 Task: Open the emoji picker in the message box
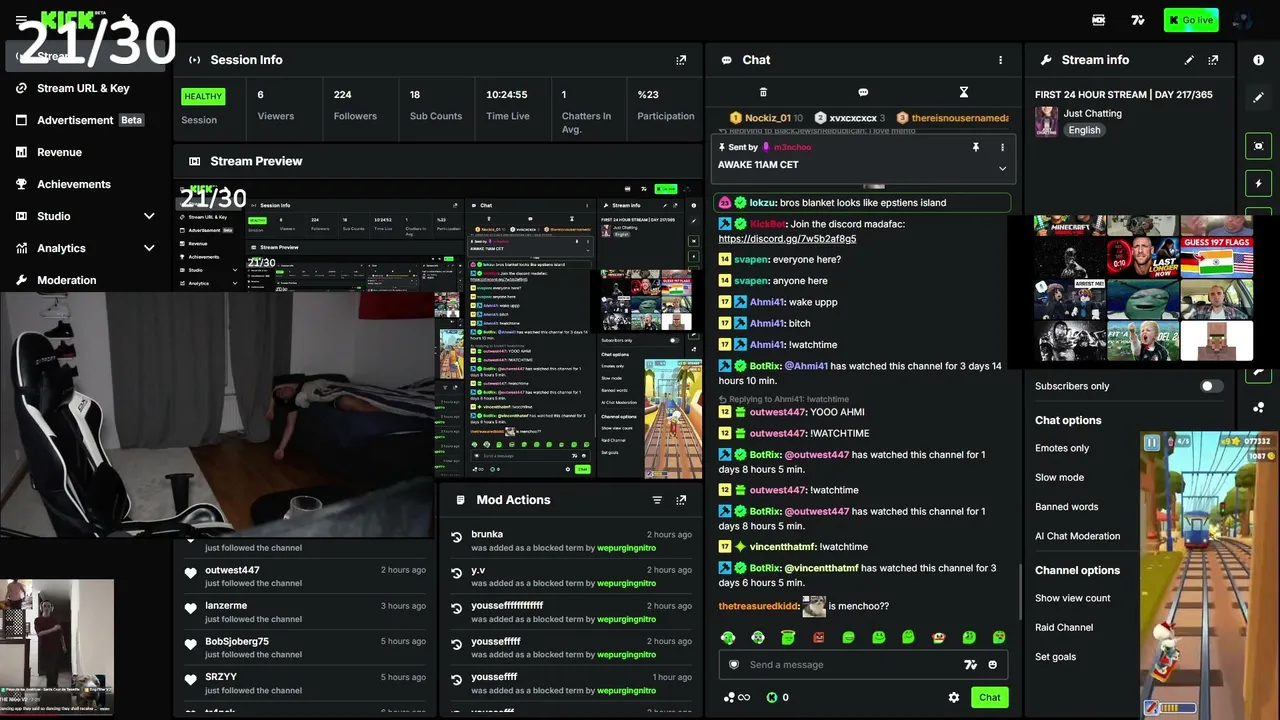[x=993, y=665]
